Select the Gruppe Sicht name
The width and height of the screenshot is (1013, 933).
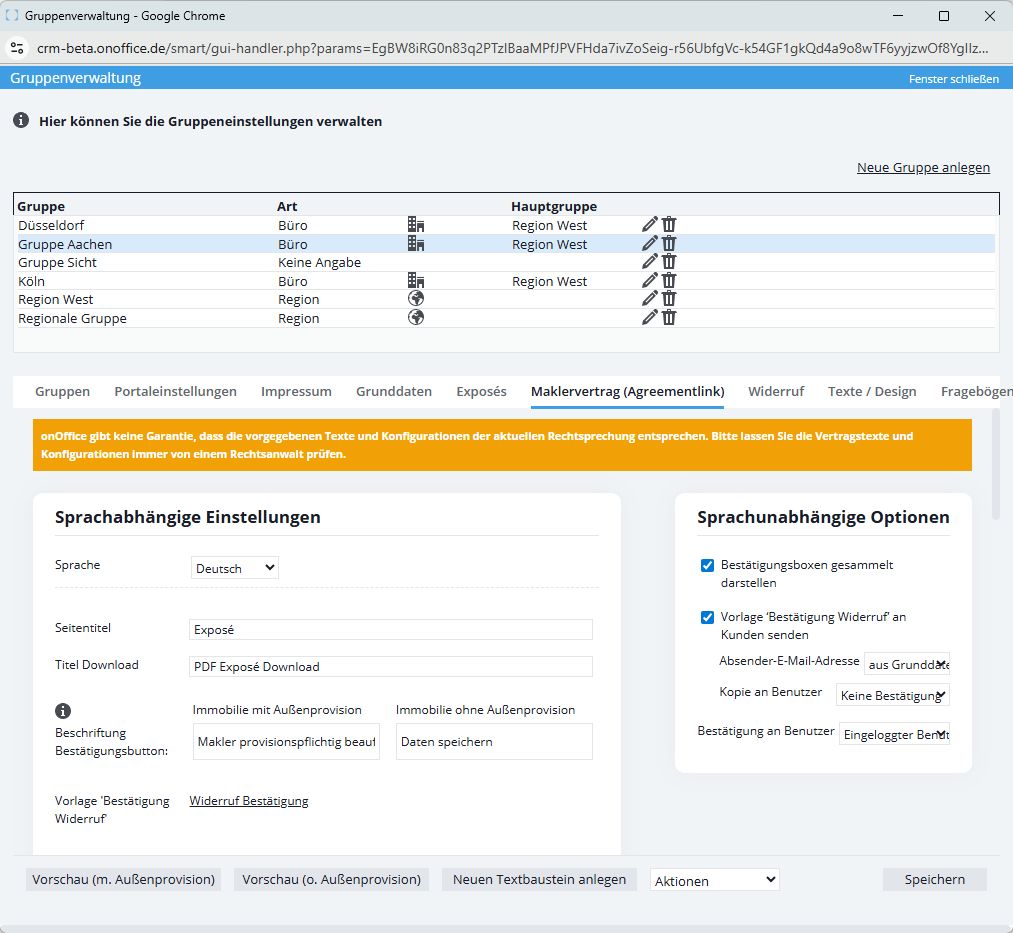pyautogui.click(x=57, y=262)
